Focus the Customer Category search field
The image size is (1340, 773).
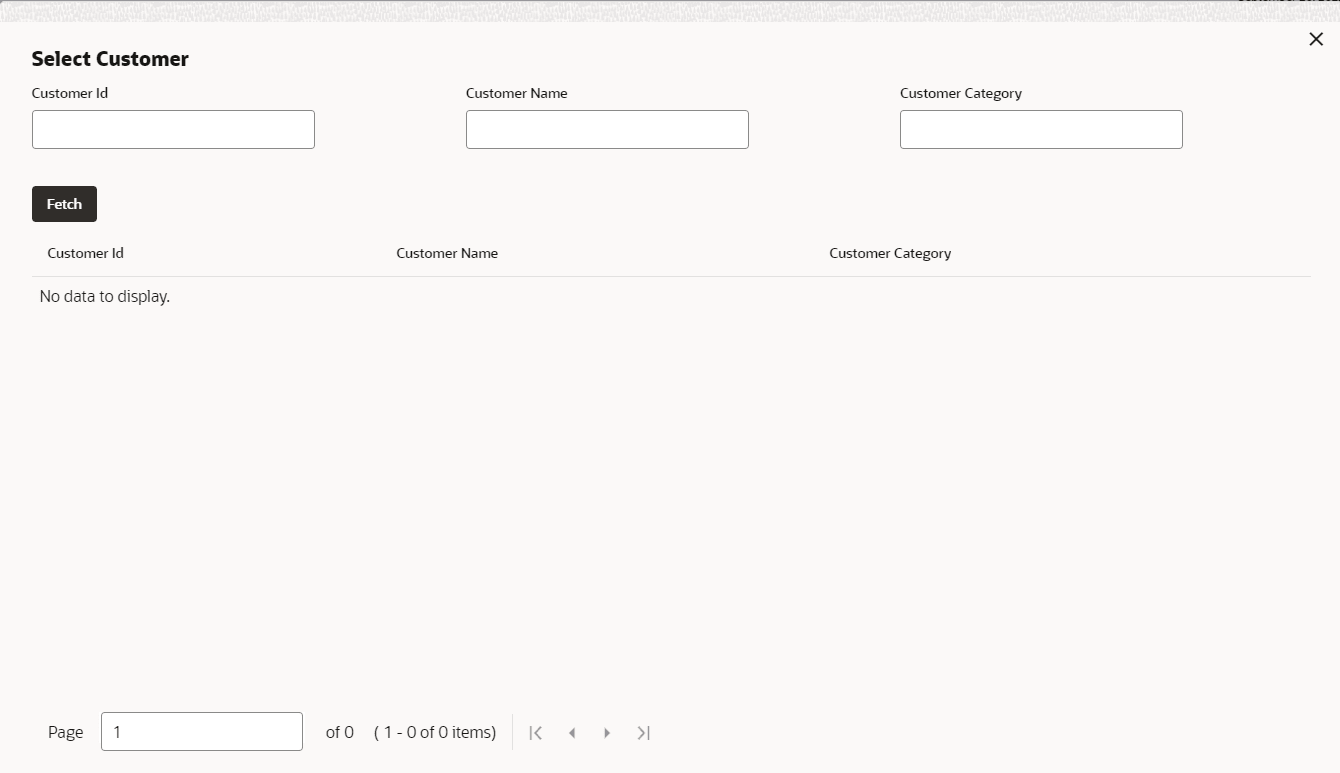[1041, 130]
